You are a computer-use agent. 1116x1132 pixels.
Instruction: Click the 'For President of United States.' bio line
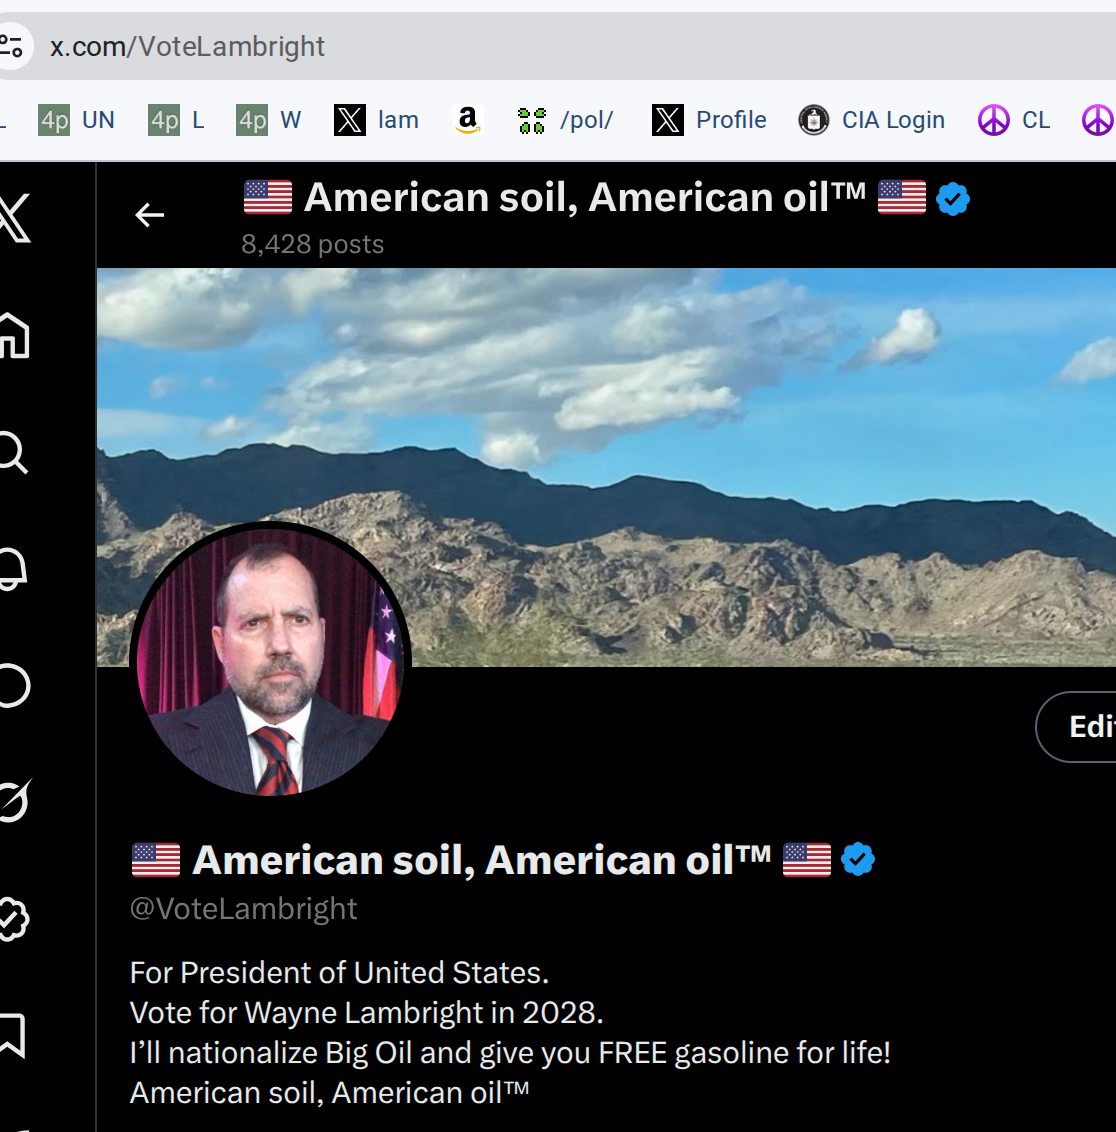[339, 973]
